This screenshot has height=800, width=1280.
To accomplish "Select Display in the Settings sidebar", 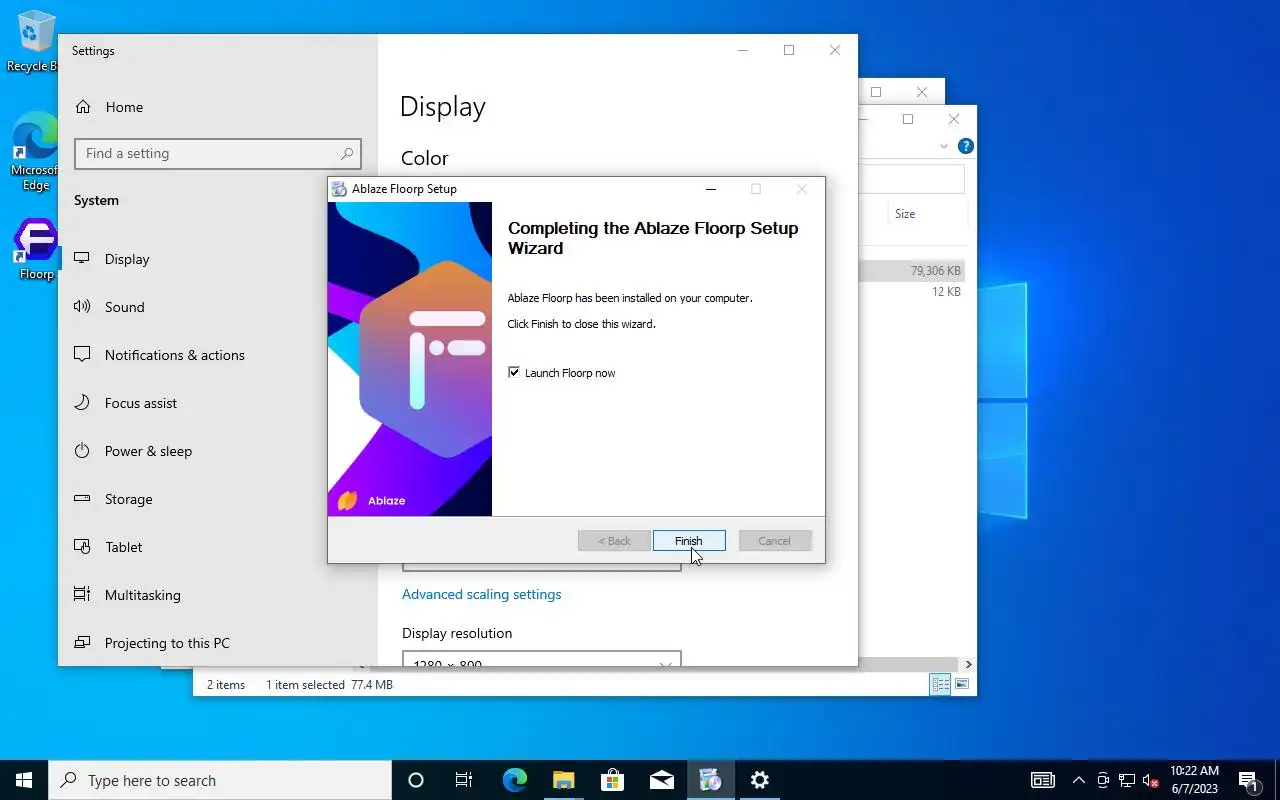I will click(x=218, y=259).
